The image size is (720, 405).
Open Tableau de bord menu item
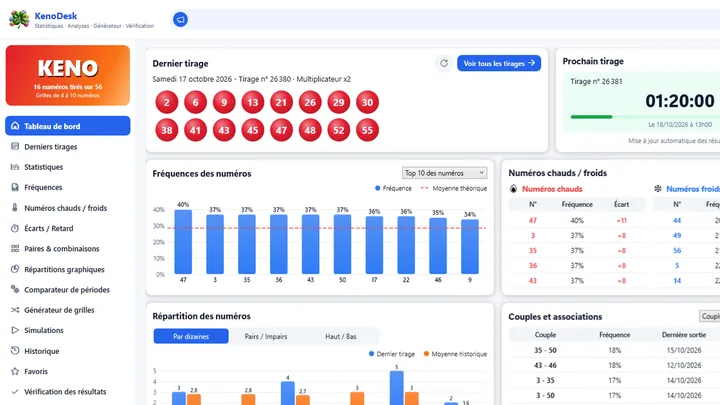coord(68,126)
